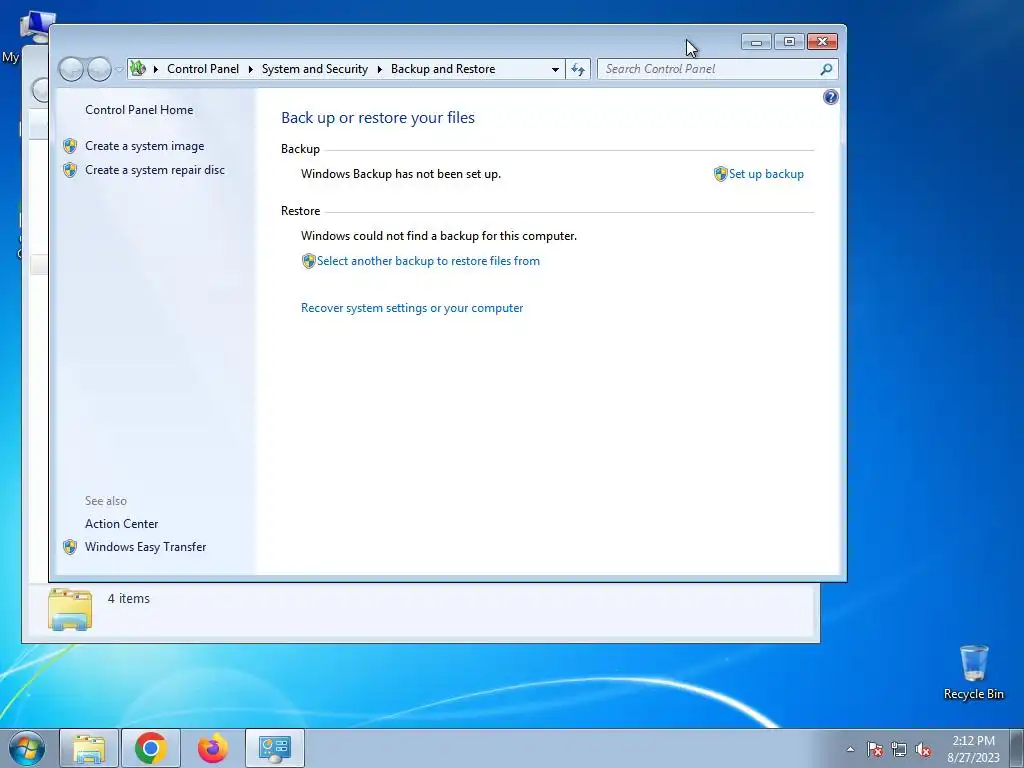This screenshot has height=768, width=1024.
Task: Open the Recycle Bin desktop icon
Action: [974, 673]
